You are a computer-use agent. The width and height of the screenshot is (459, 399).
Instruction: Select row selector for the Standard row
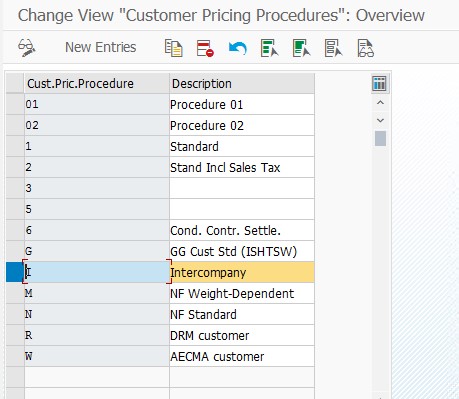coord(15,146)
